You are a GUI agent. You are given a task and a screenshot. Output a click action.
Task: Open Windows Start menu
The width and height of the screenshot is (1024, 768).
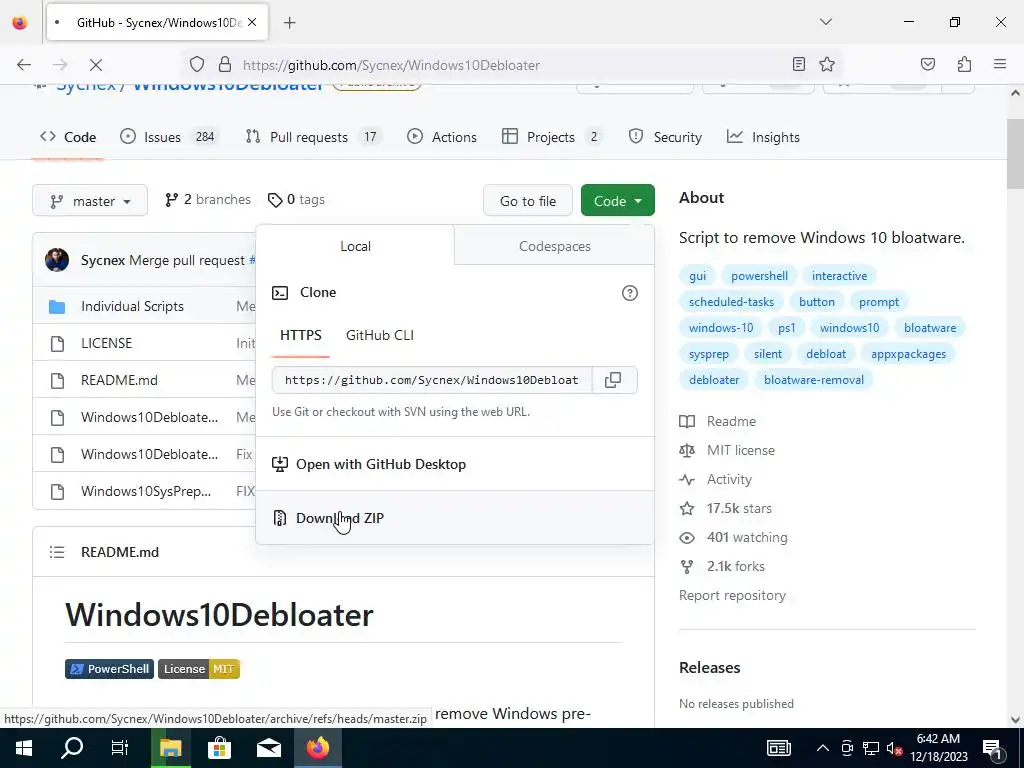[x=24, y=748]
